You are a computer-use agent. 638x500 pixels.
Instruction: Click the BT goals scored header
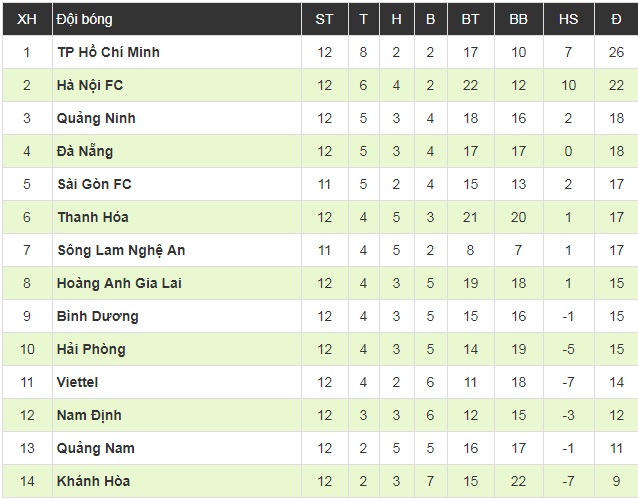pos(470,19)
